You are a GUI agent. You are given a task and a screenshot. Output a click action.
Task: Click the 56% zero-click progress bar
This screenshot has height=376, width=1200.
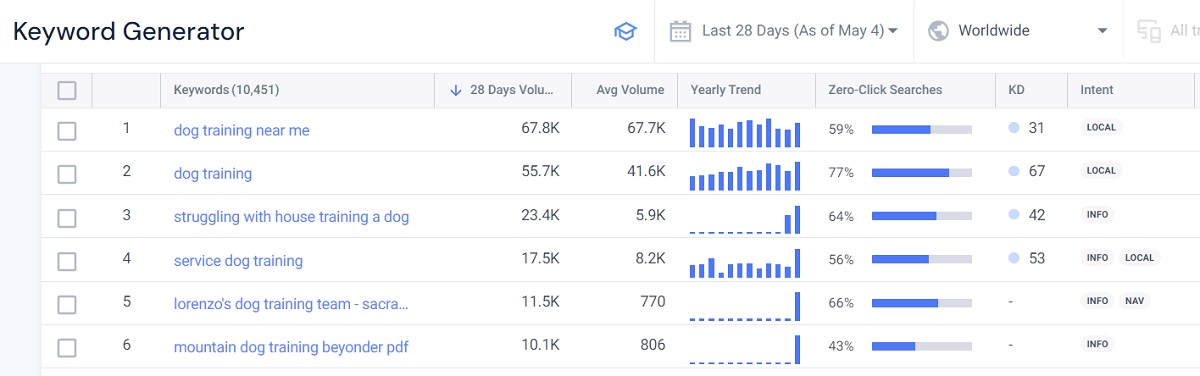click(x=922, y=259)
